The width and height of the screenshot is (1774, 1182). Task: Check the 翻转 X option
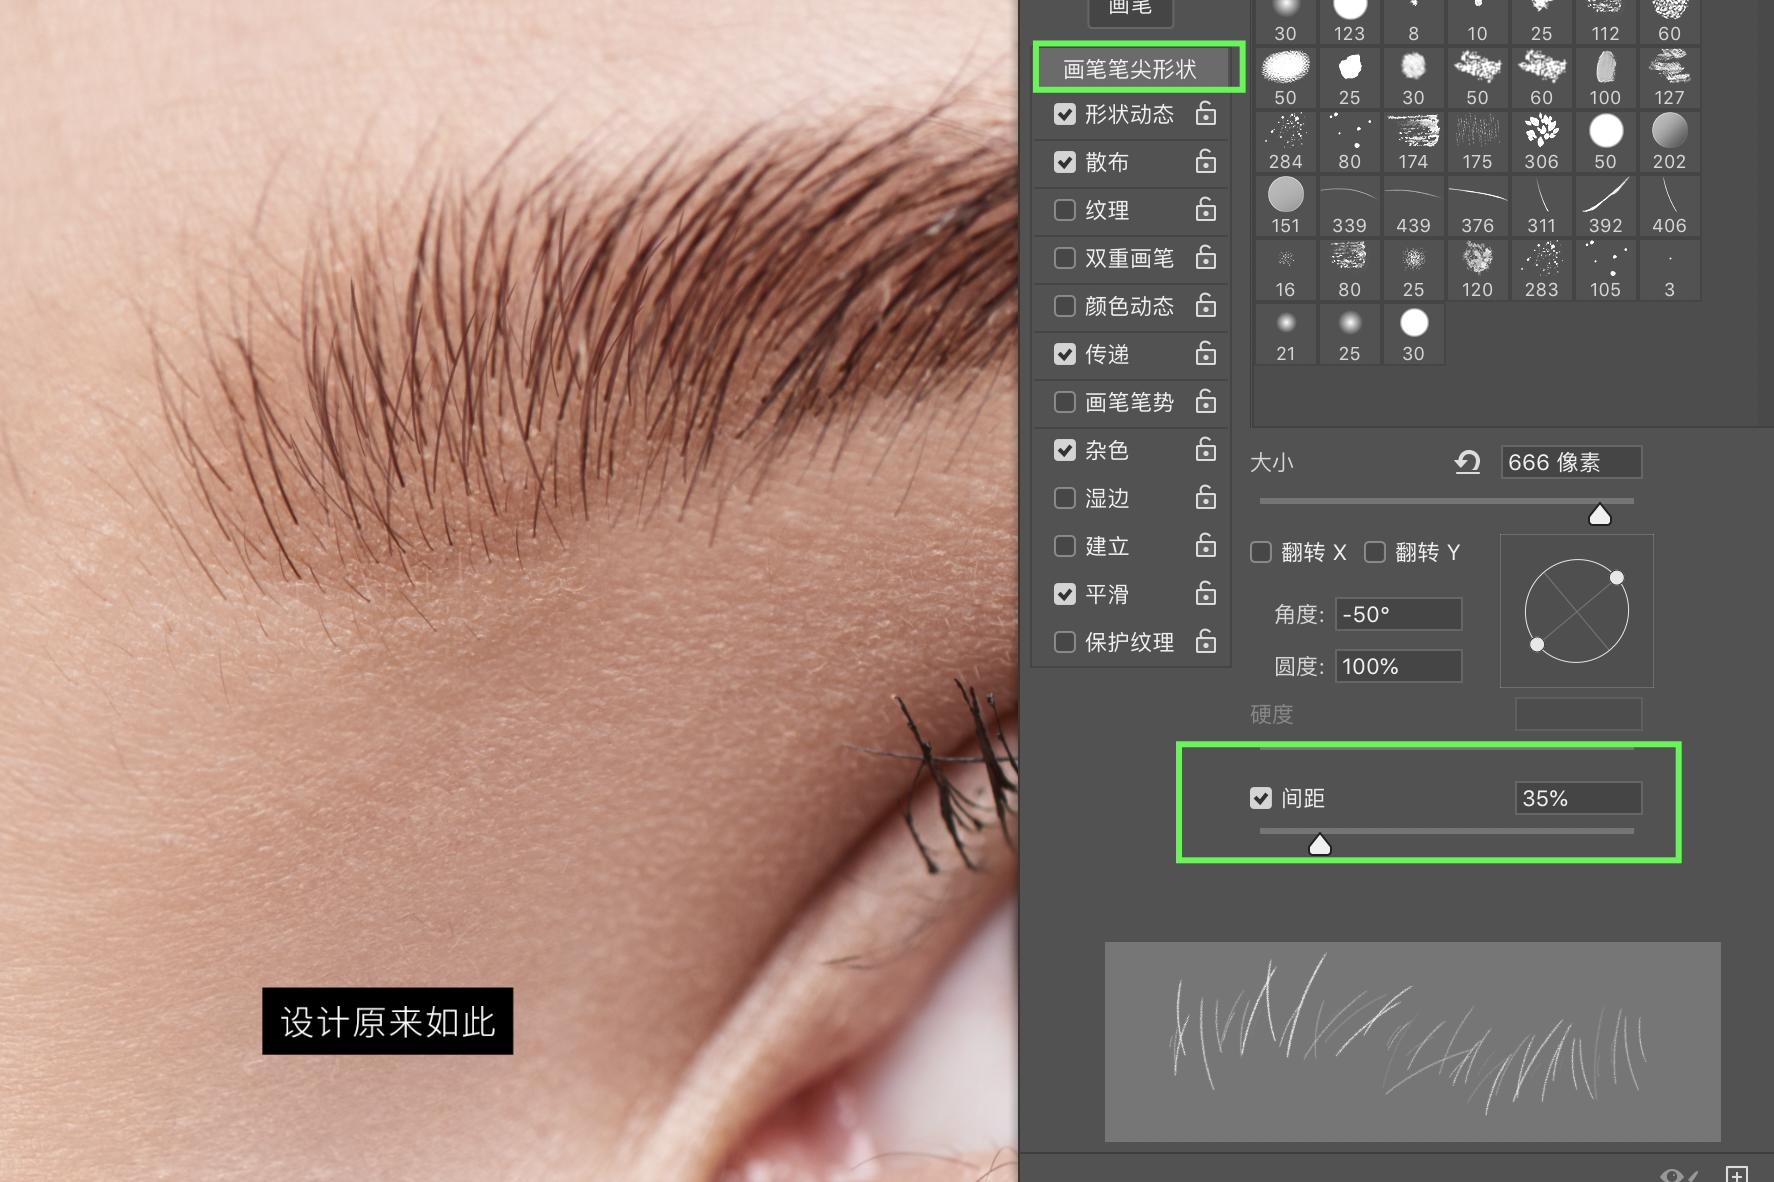pyautogui.click(x=1261, y=552)
